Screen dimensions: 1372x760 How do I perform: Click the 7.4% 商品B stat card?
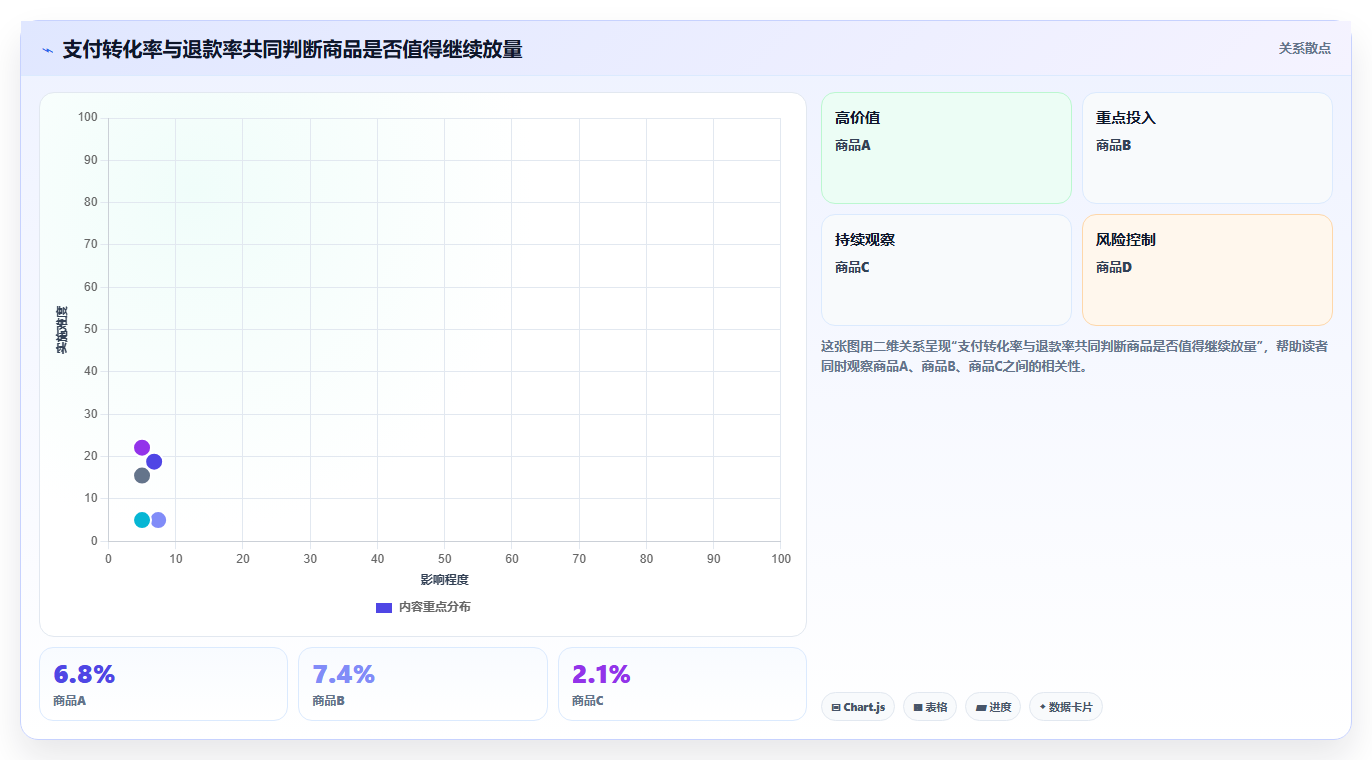pos(423,684)
